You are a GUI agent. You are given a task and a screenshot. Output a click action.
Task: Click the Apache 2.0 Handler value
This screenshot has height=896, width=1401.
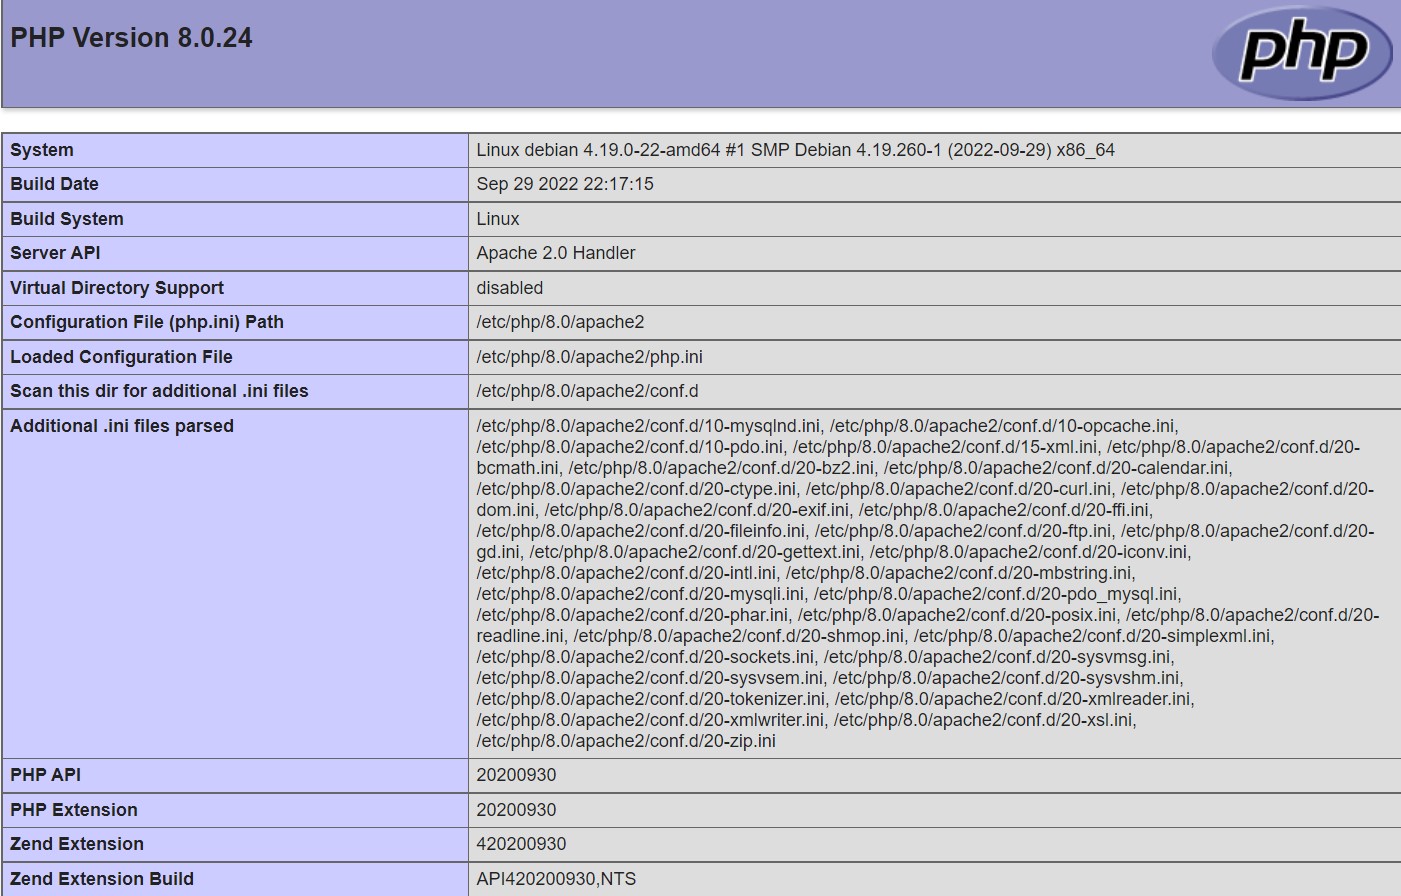556,253
